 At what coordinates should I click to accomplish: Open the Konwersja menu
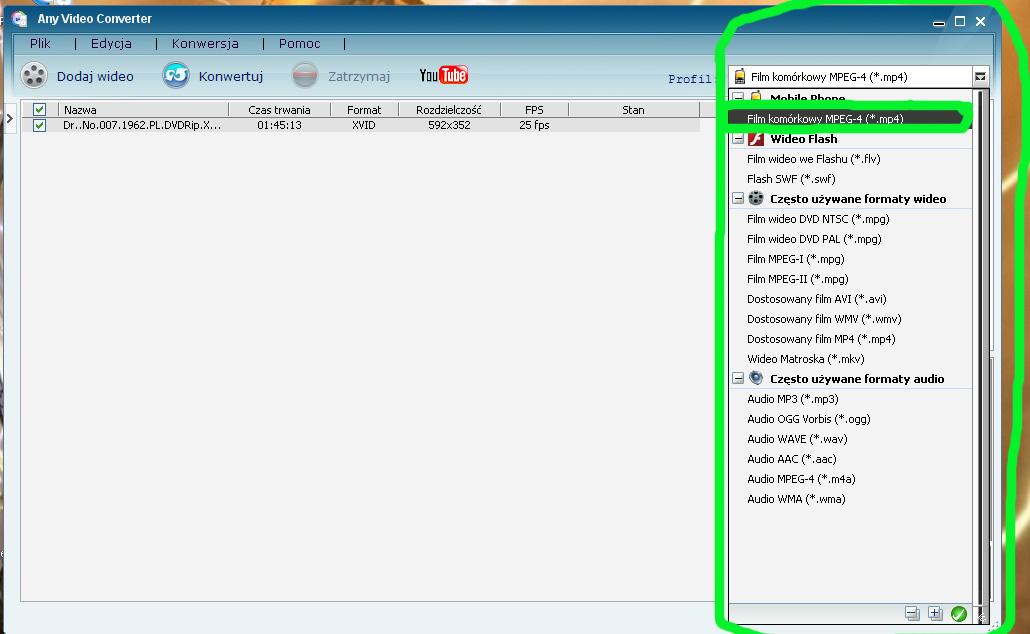pyautogui.click(x=205, y=43)
